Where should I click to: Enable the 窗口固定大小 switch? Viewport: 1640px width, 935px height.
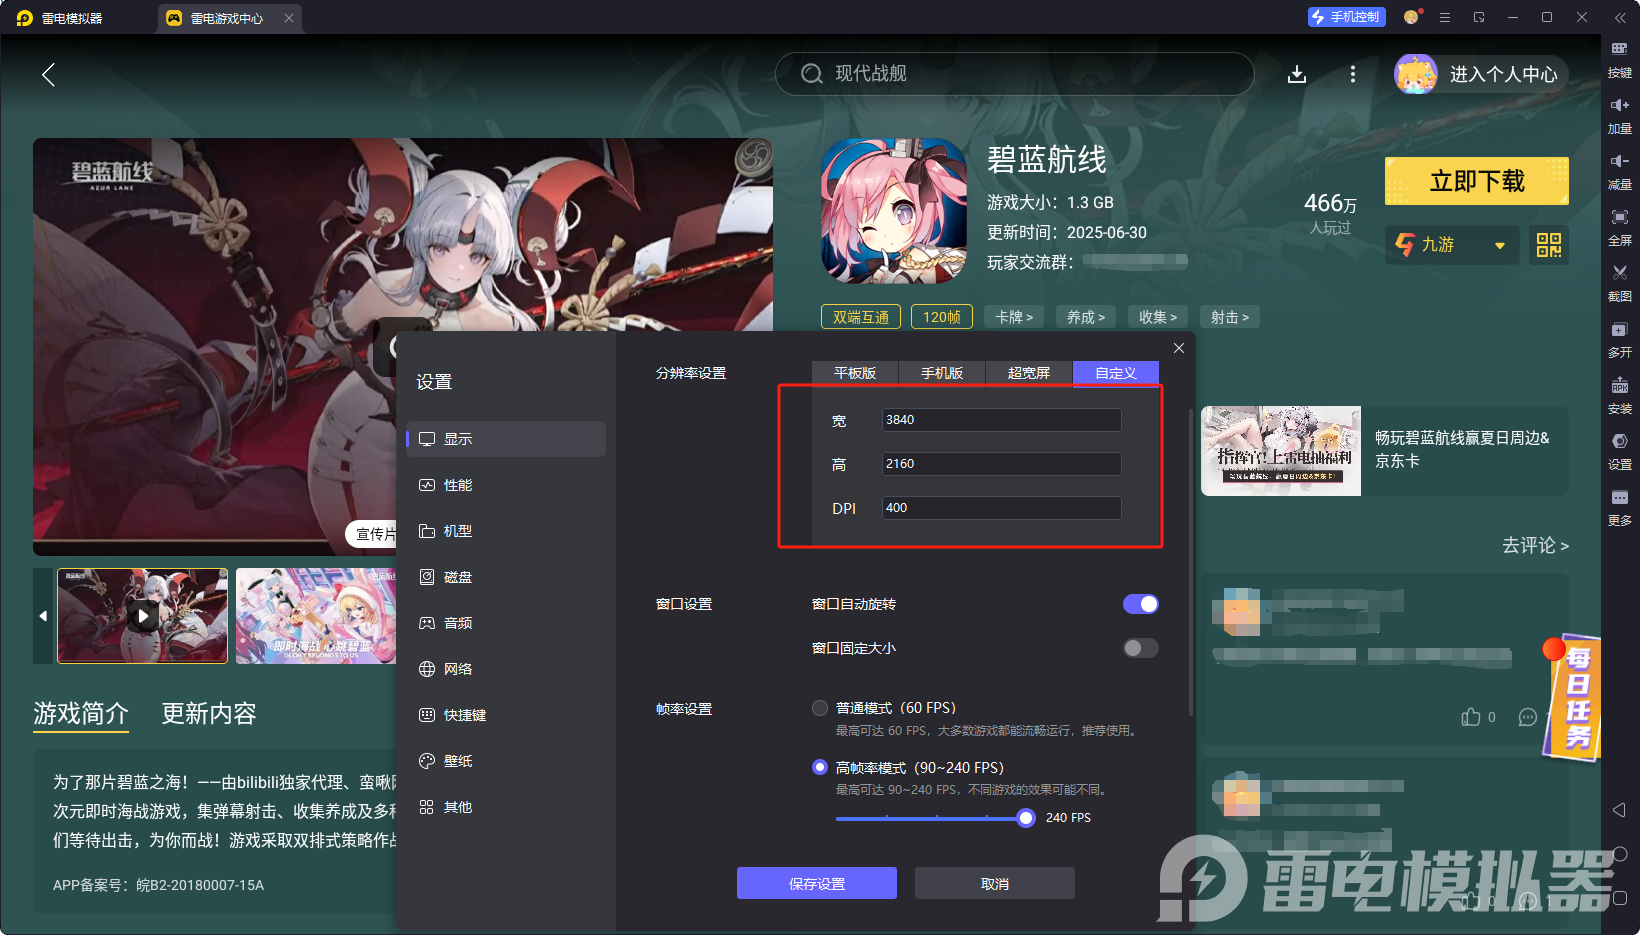click(1141, 648)
